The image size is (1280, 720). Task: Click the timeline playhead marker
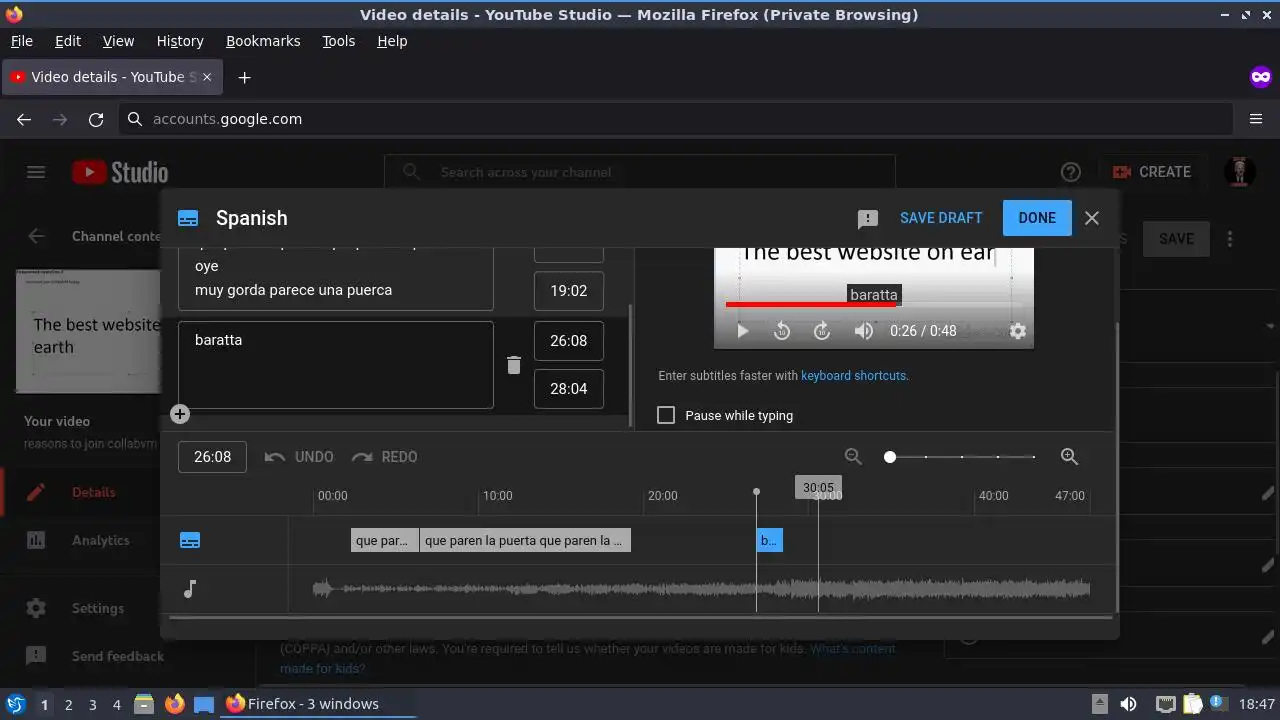coord(756,492)
